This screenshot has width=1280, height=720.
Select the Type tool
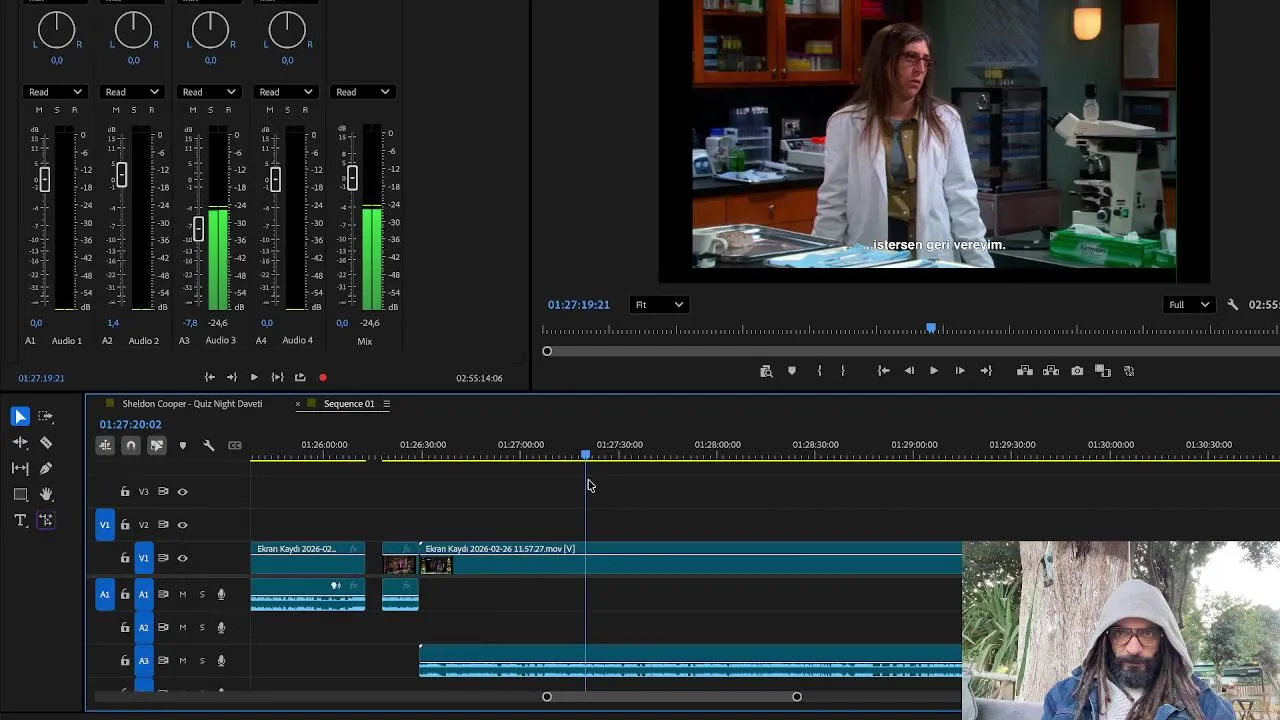(x=20, y=520)
